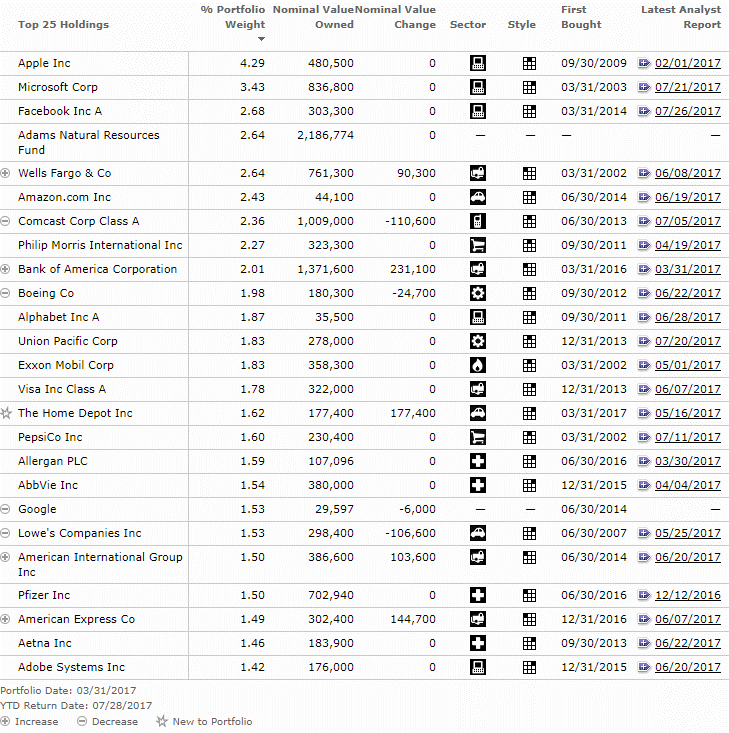The image size is (729, 733).
Task: Sort by Style column header
Action: click(x=522, y=24)
